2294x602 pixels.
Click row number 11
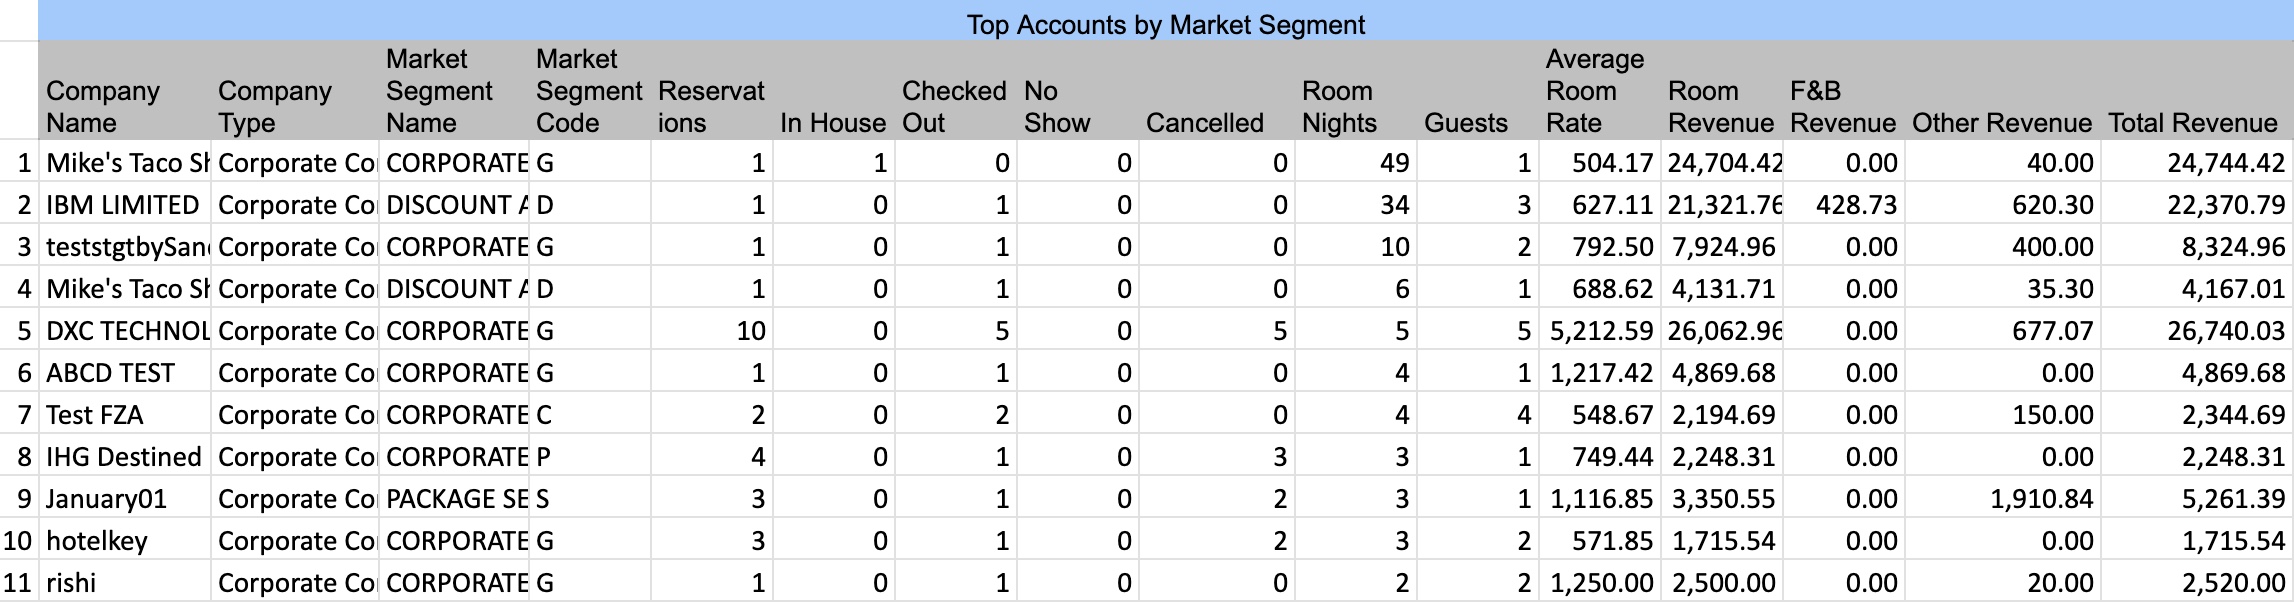click(18, 583)
